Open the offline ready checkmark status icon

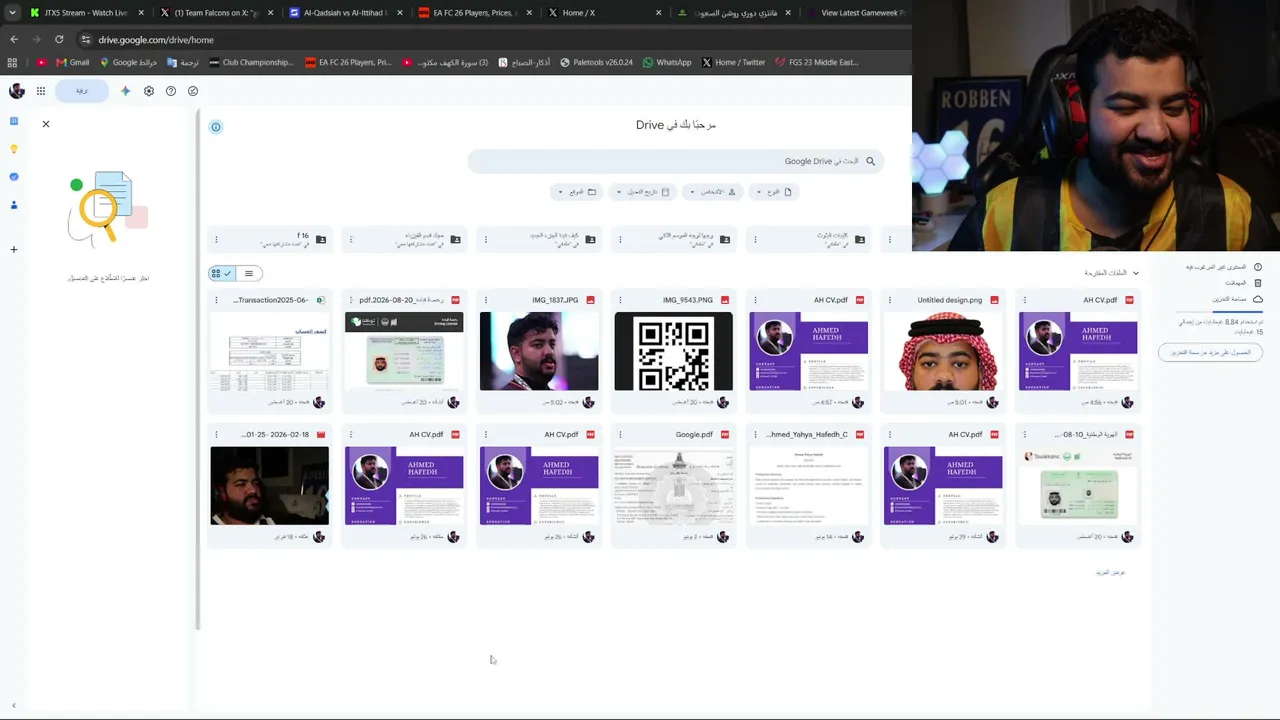tap(193, 91)
